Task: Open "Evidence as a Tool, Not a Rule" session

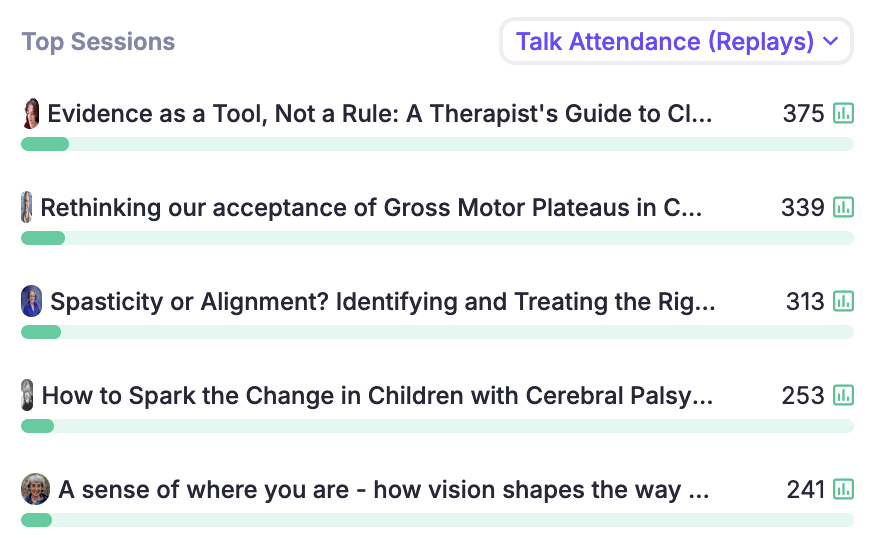Action: coord(380,114)
